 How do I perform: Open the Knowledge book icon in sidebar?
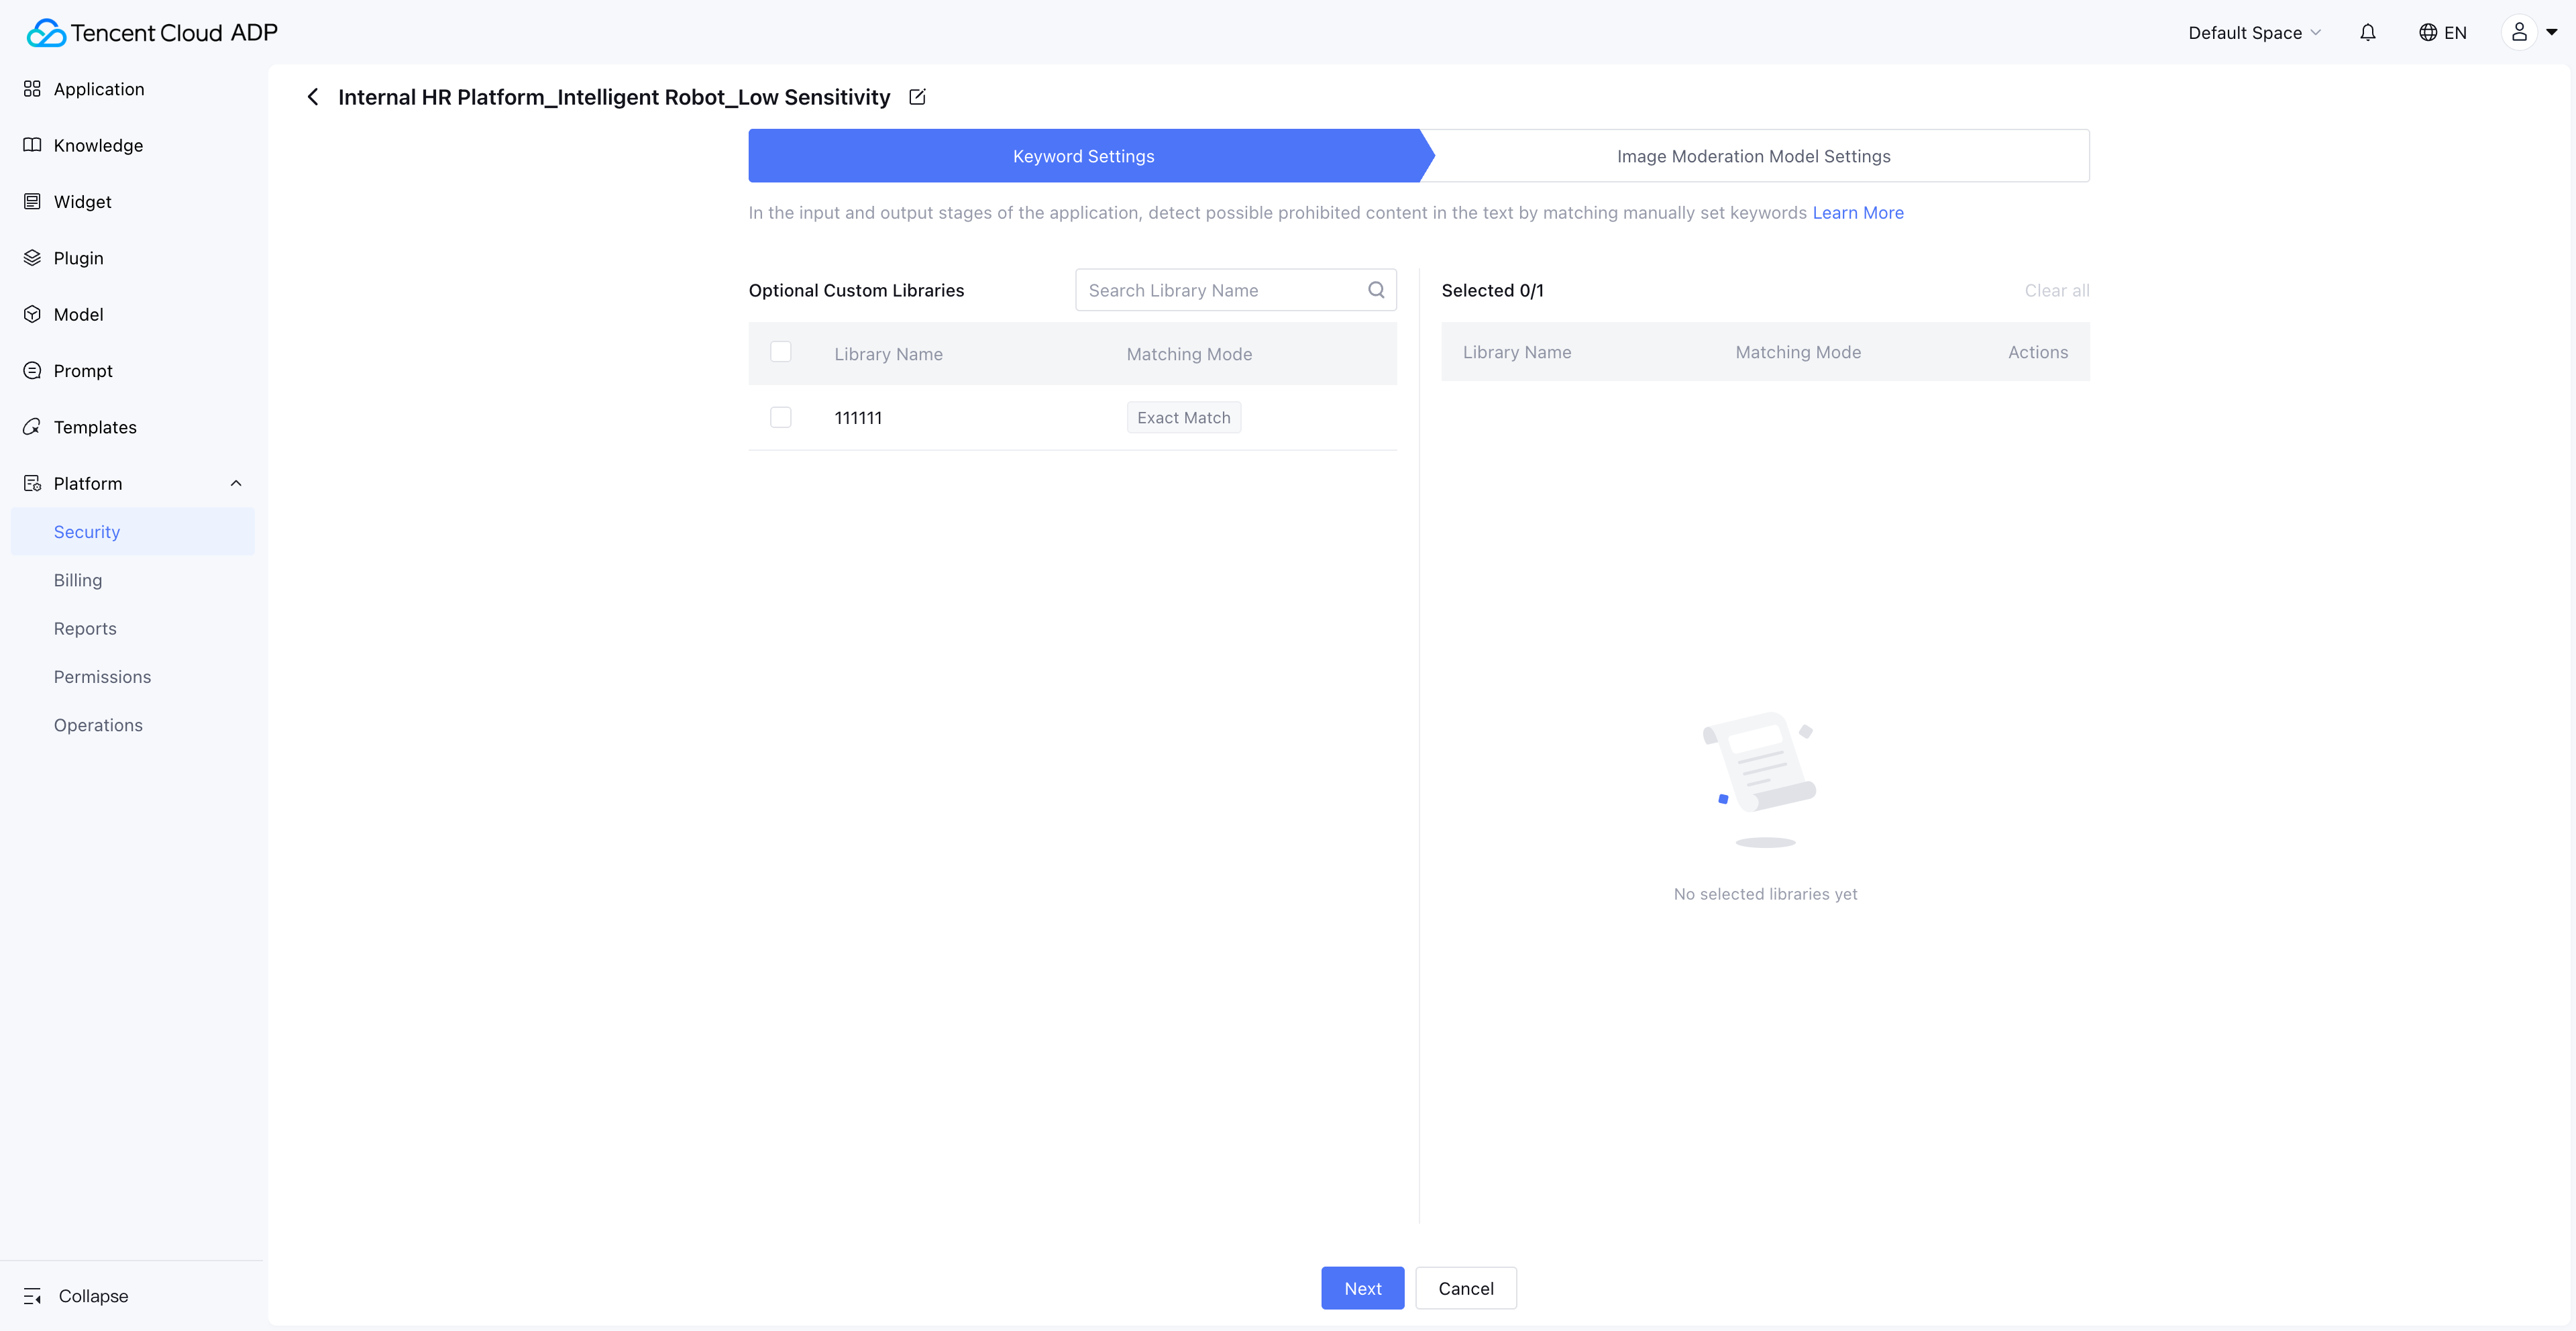point(32,145)
